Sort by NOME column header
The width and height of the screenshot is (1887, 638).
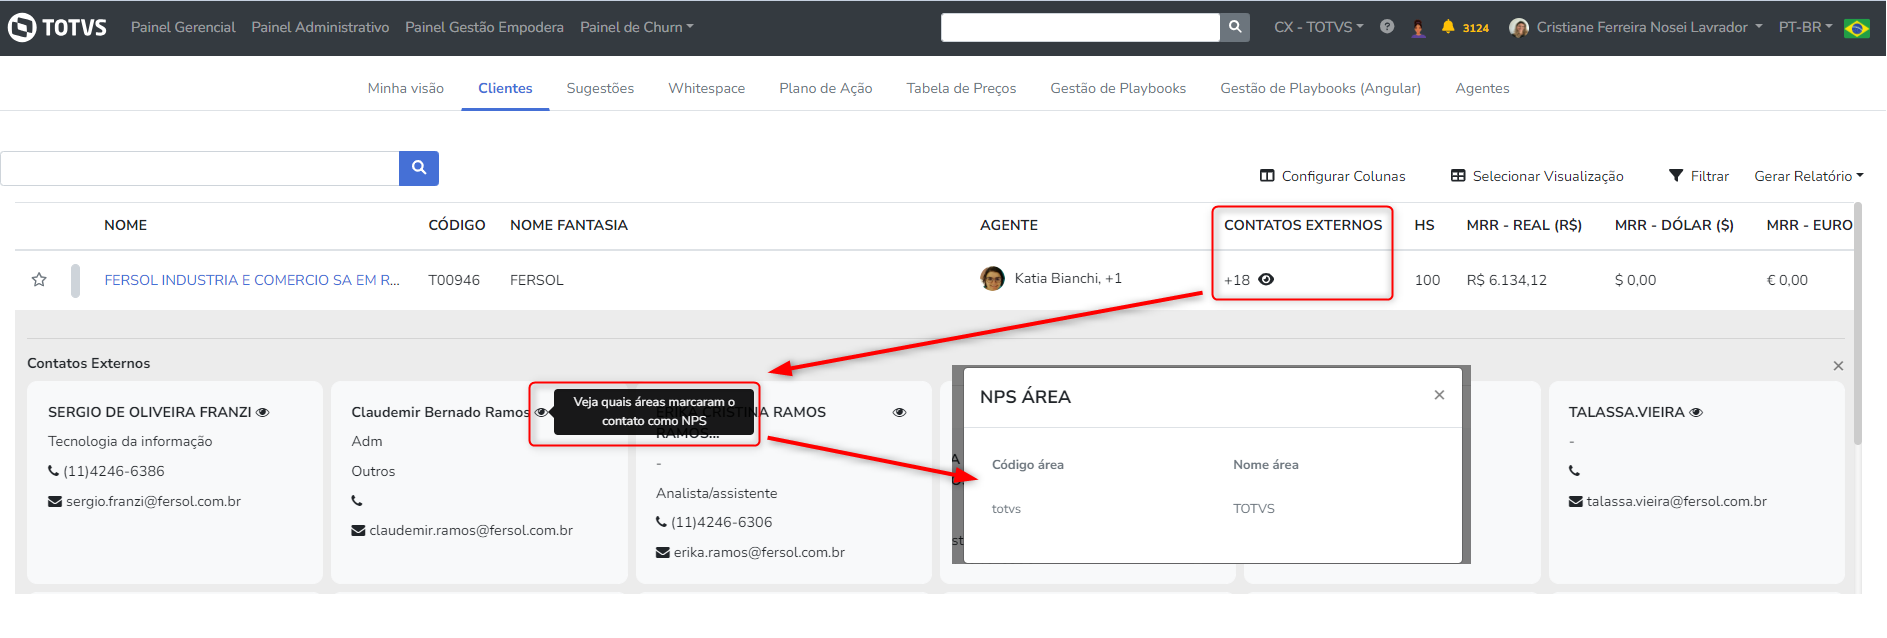tap(126, 225)
